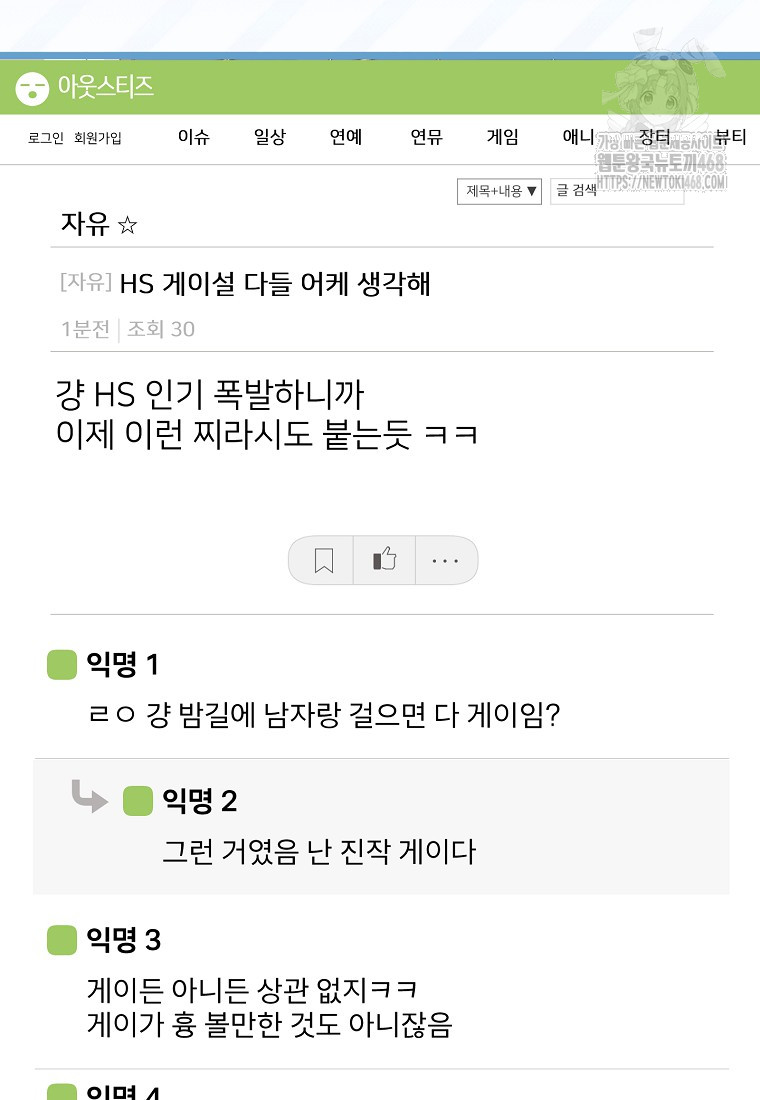The height and width of the screenshot is (1100, 760).
Task: Bookmark this post with the bookmark icon
Action: click(323, 561)
